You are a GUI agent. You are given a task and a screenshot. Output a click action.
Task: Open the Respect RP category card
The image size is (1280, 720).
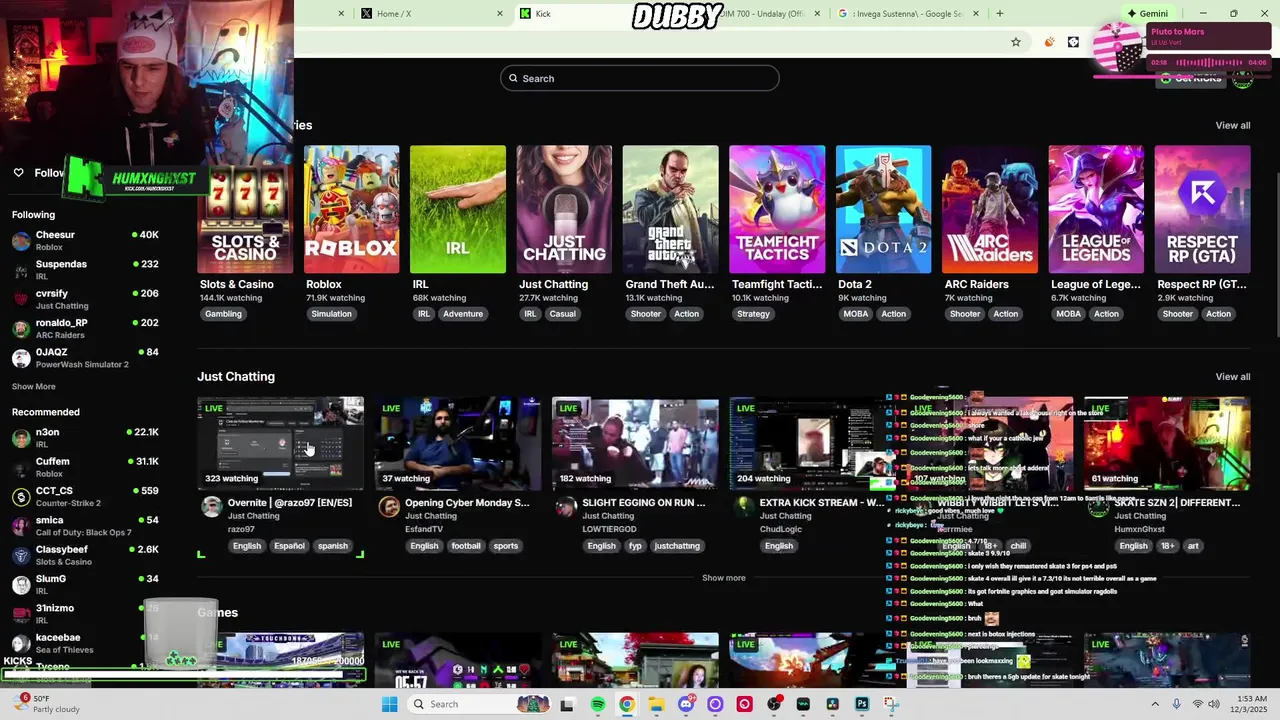pos(1202,209)
